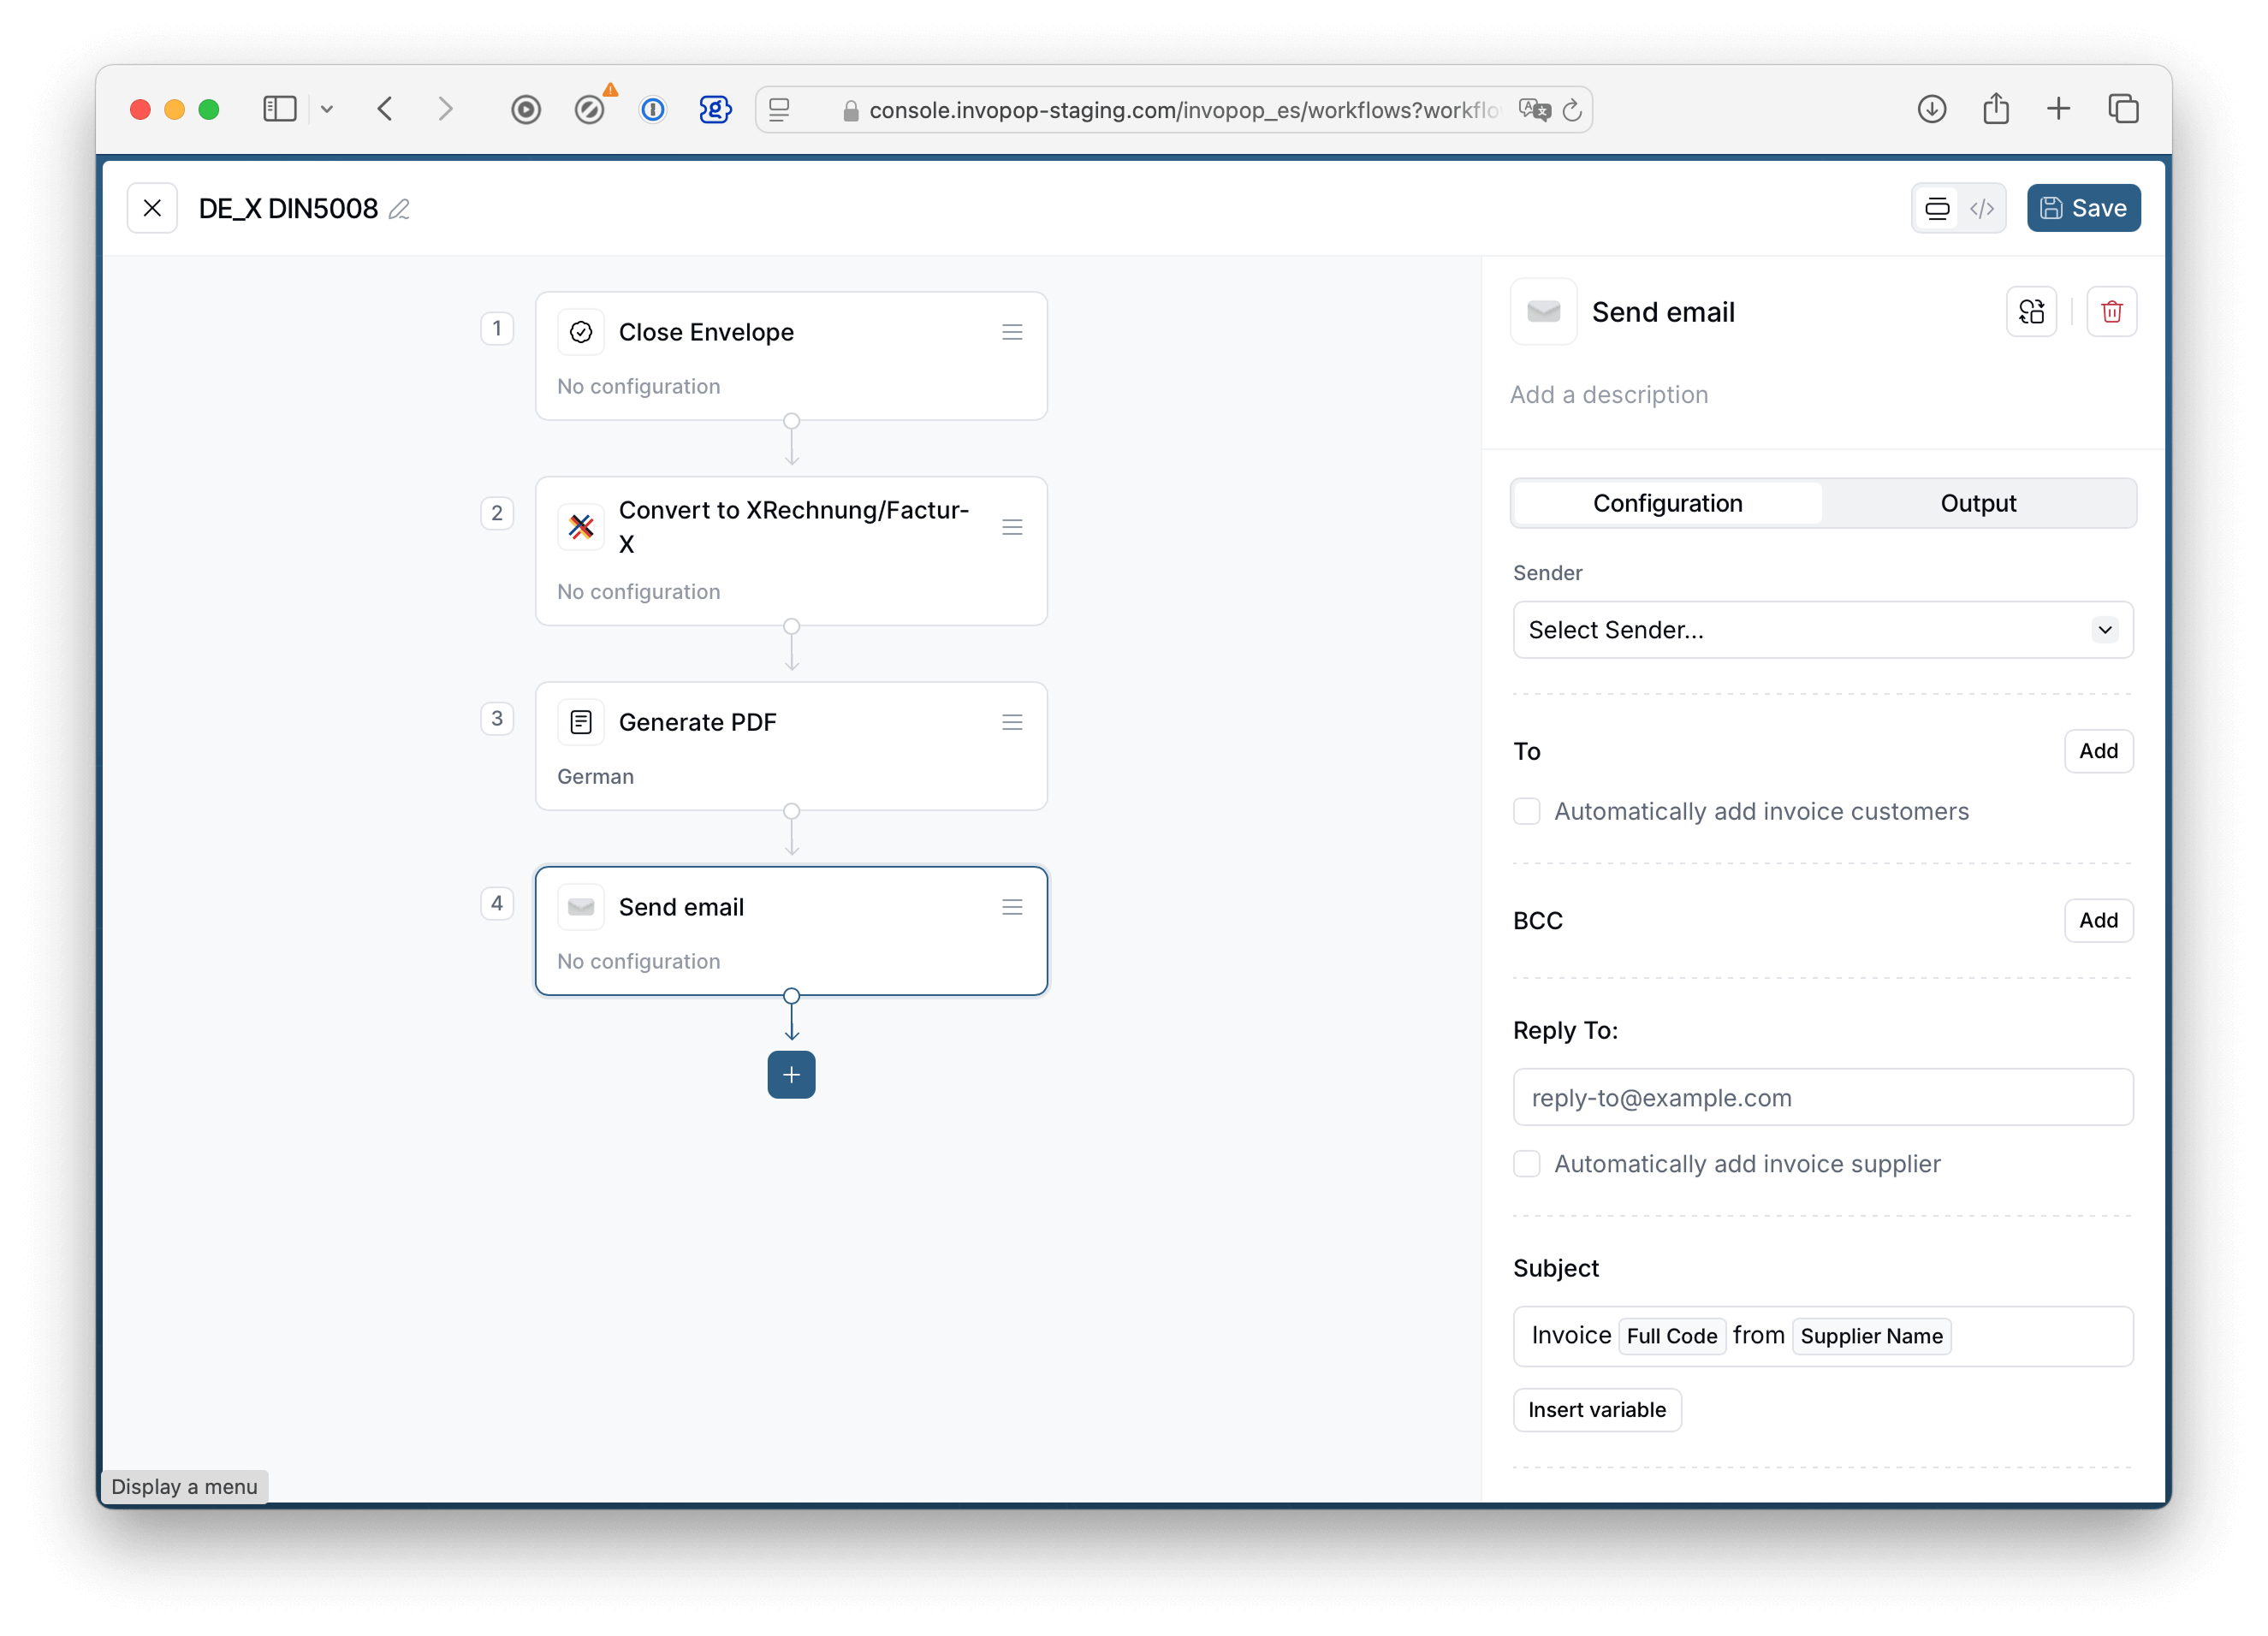
Task: Switch to visual editor view icon
Action: [x=1937, y=208]
